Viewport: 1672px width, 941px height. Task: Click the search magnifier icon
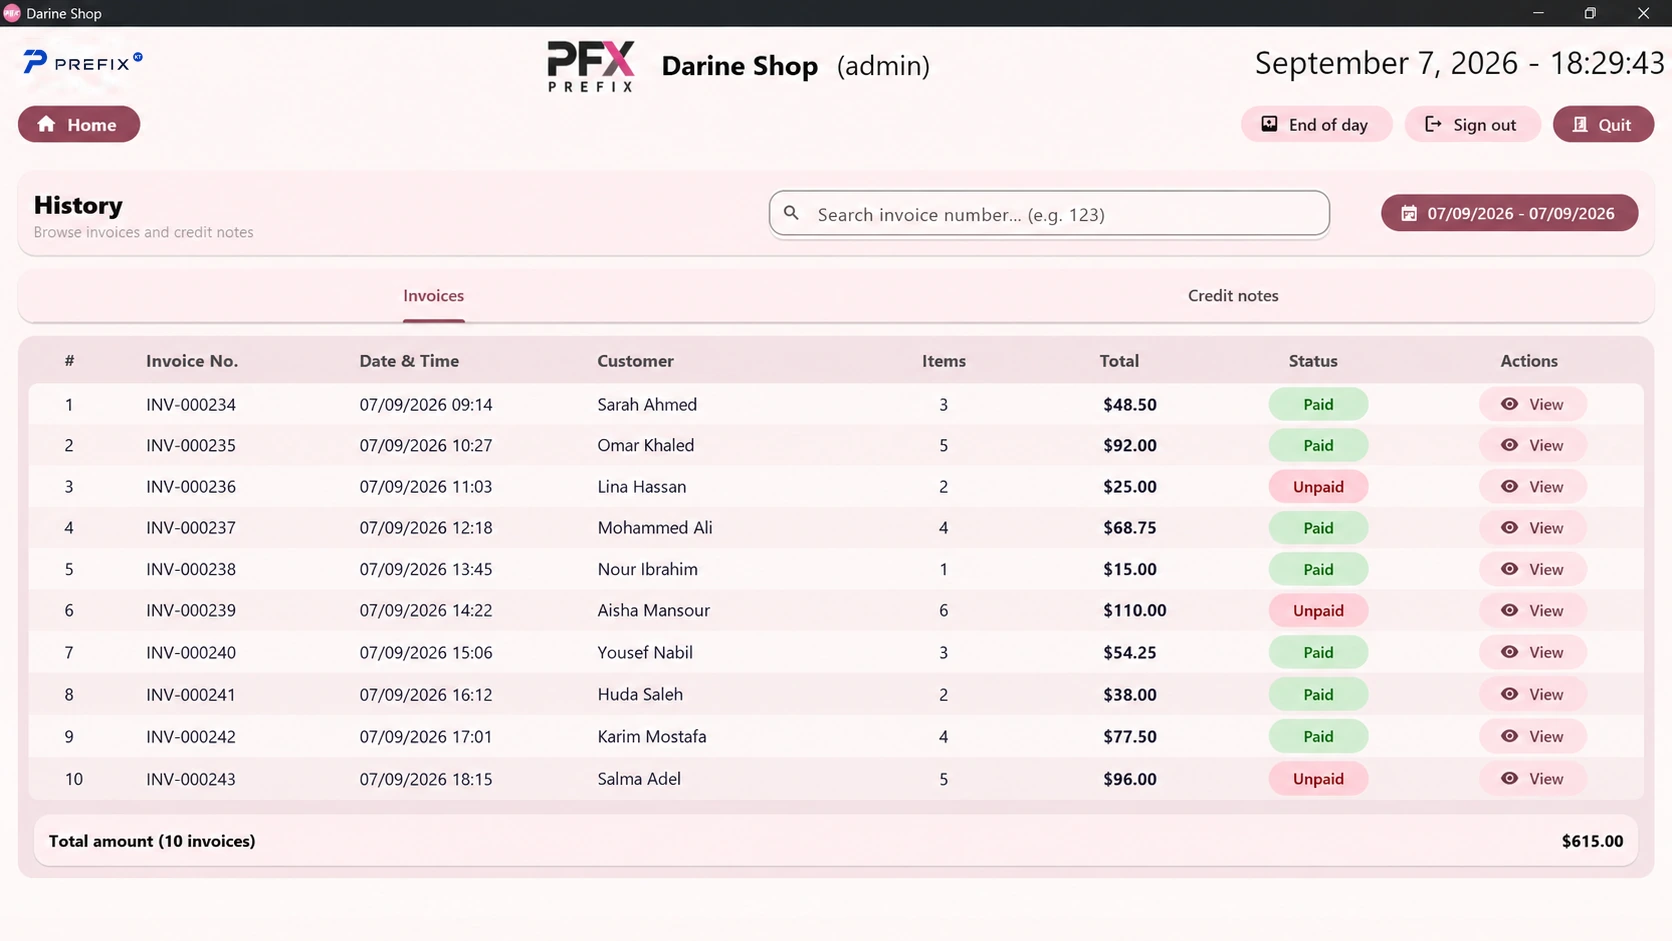pos(791,213)
